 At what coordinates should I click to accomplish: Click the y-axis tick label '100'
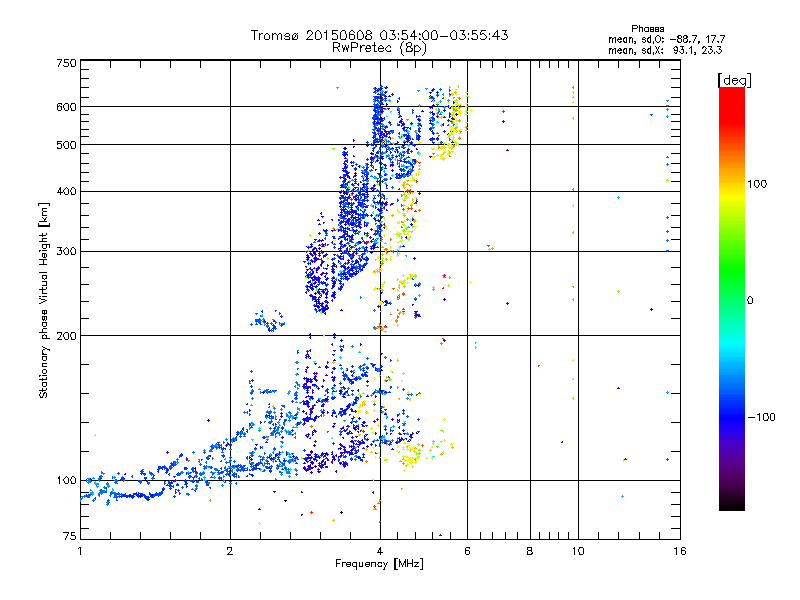pyautogui.click(x=66, y=480)
